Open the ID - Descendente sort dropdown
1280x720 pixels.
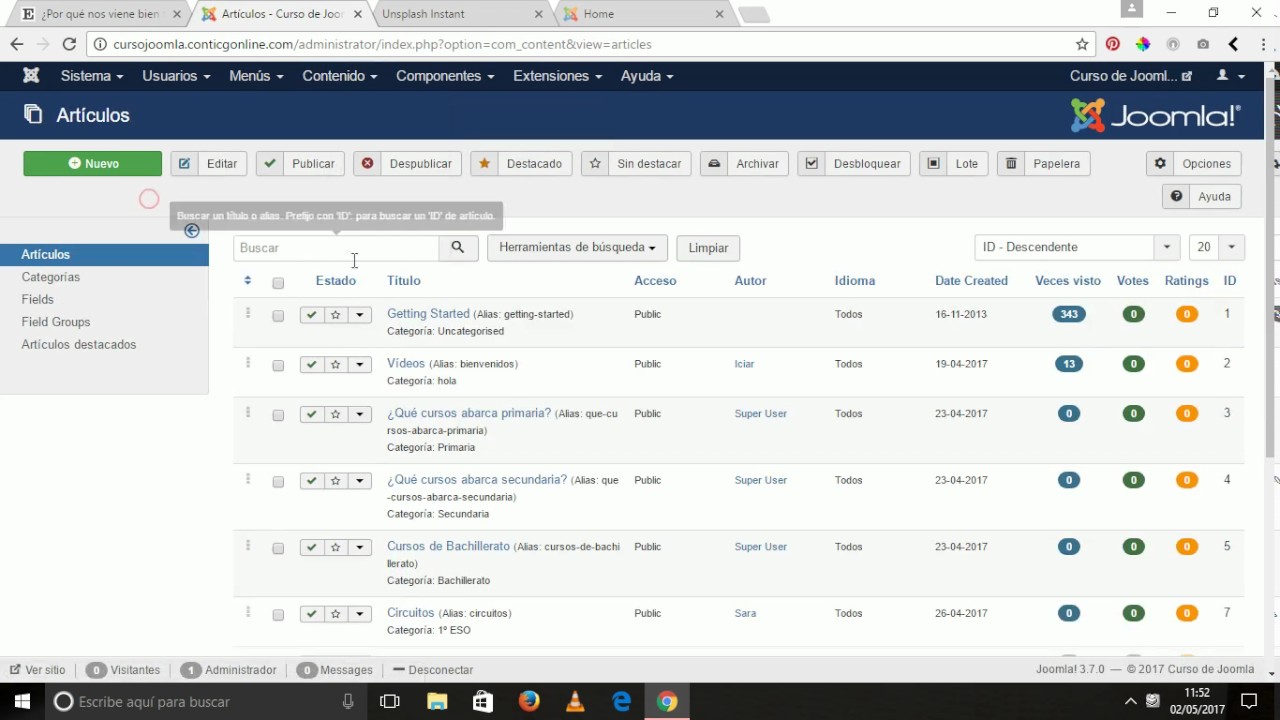click(x=1077, y=247)
